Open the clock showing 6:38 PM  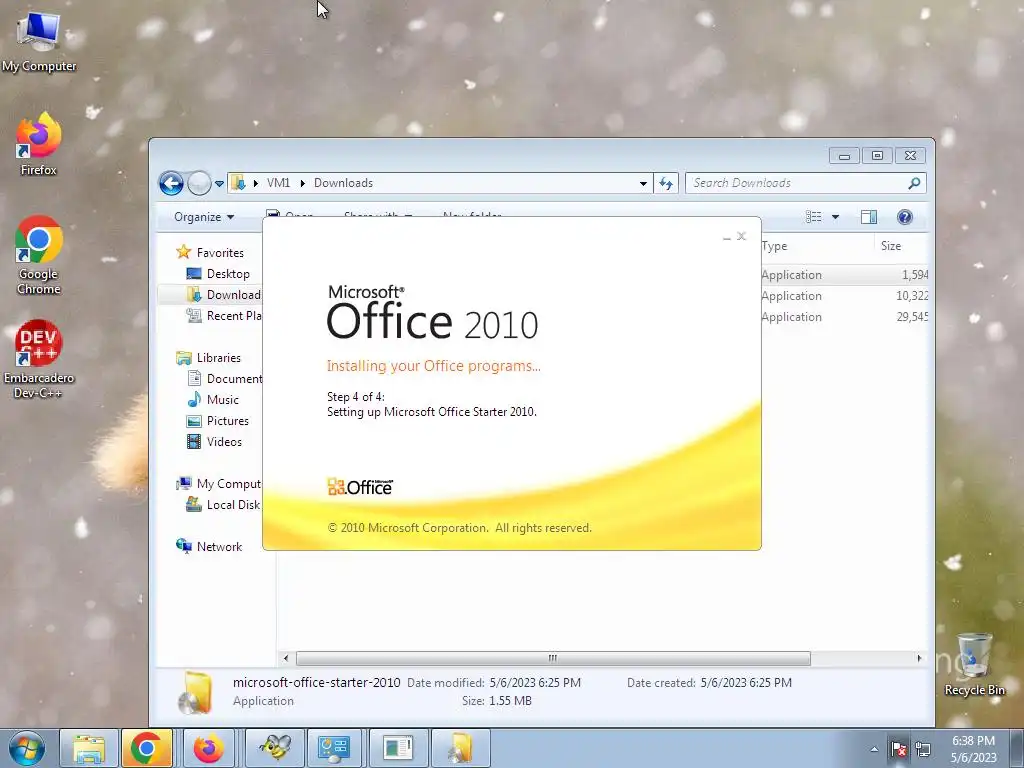[973, 749]
